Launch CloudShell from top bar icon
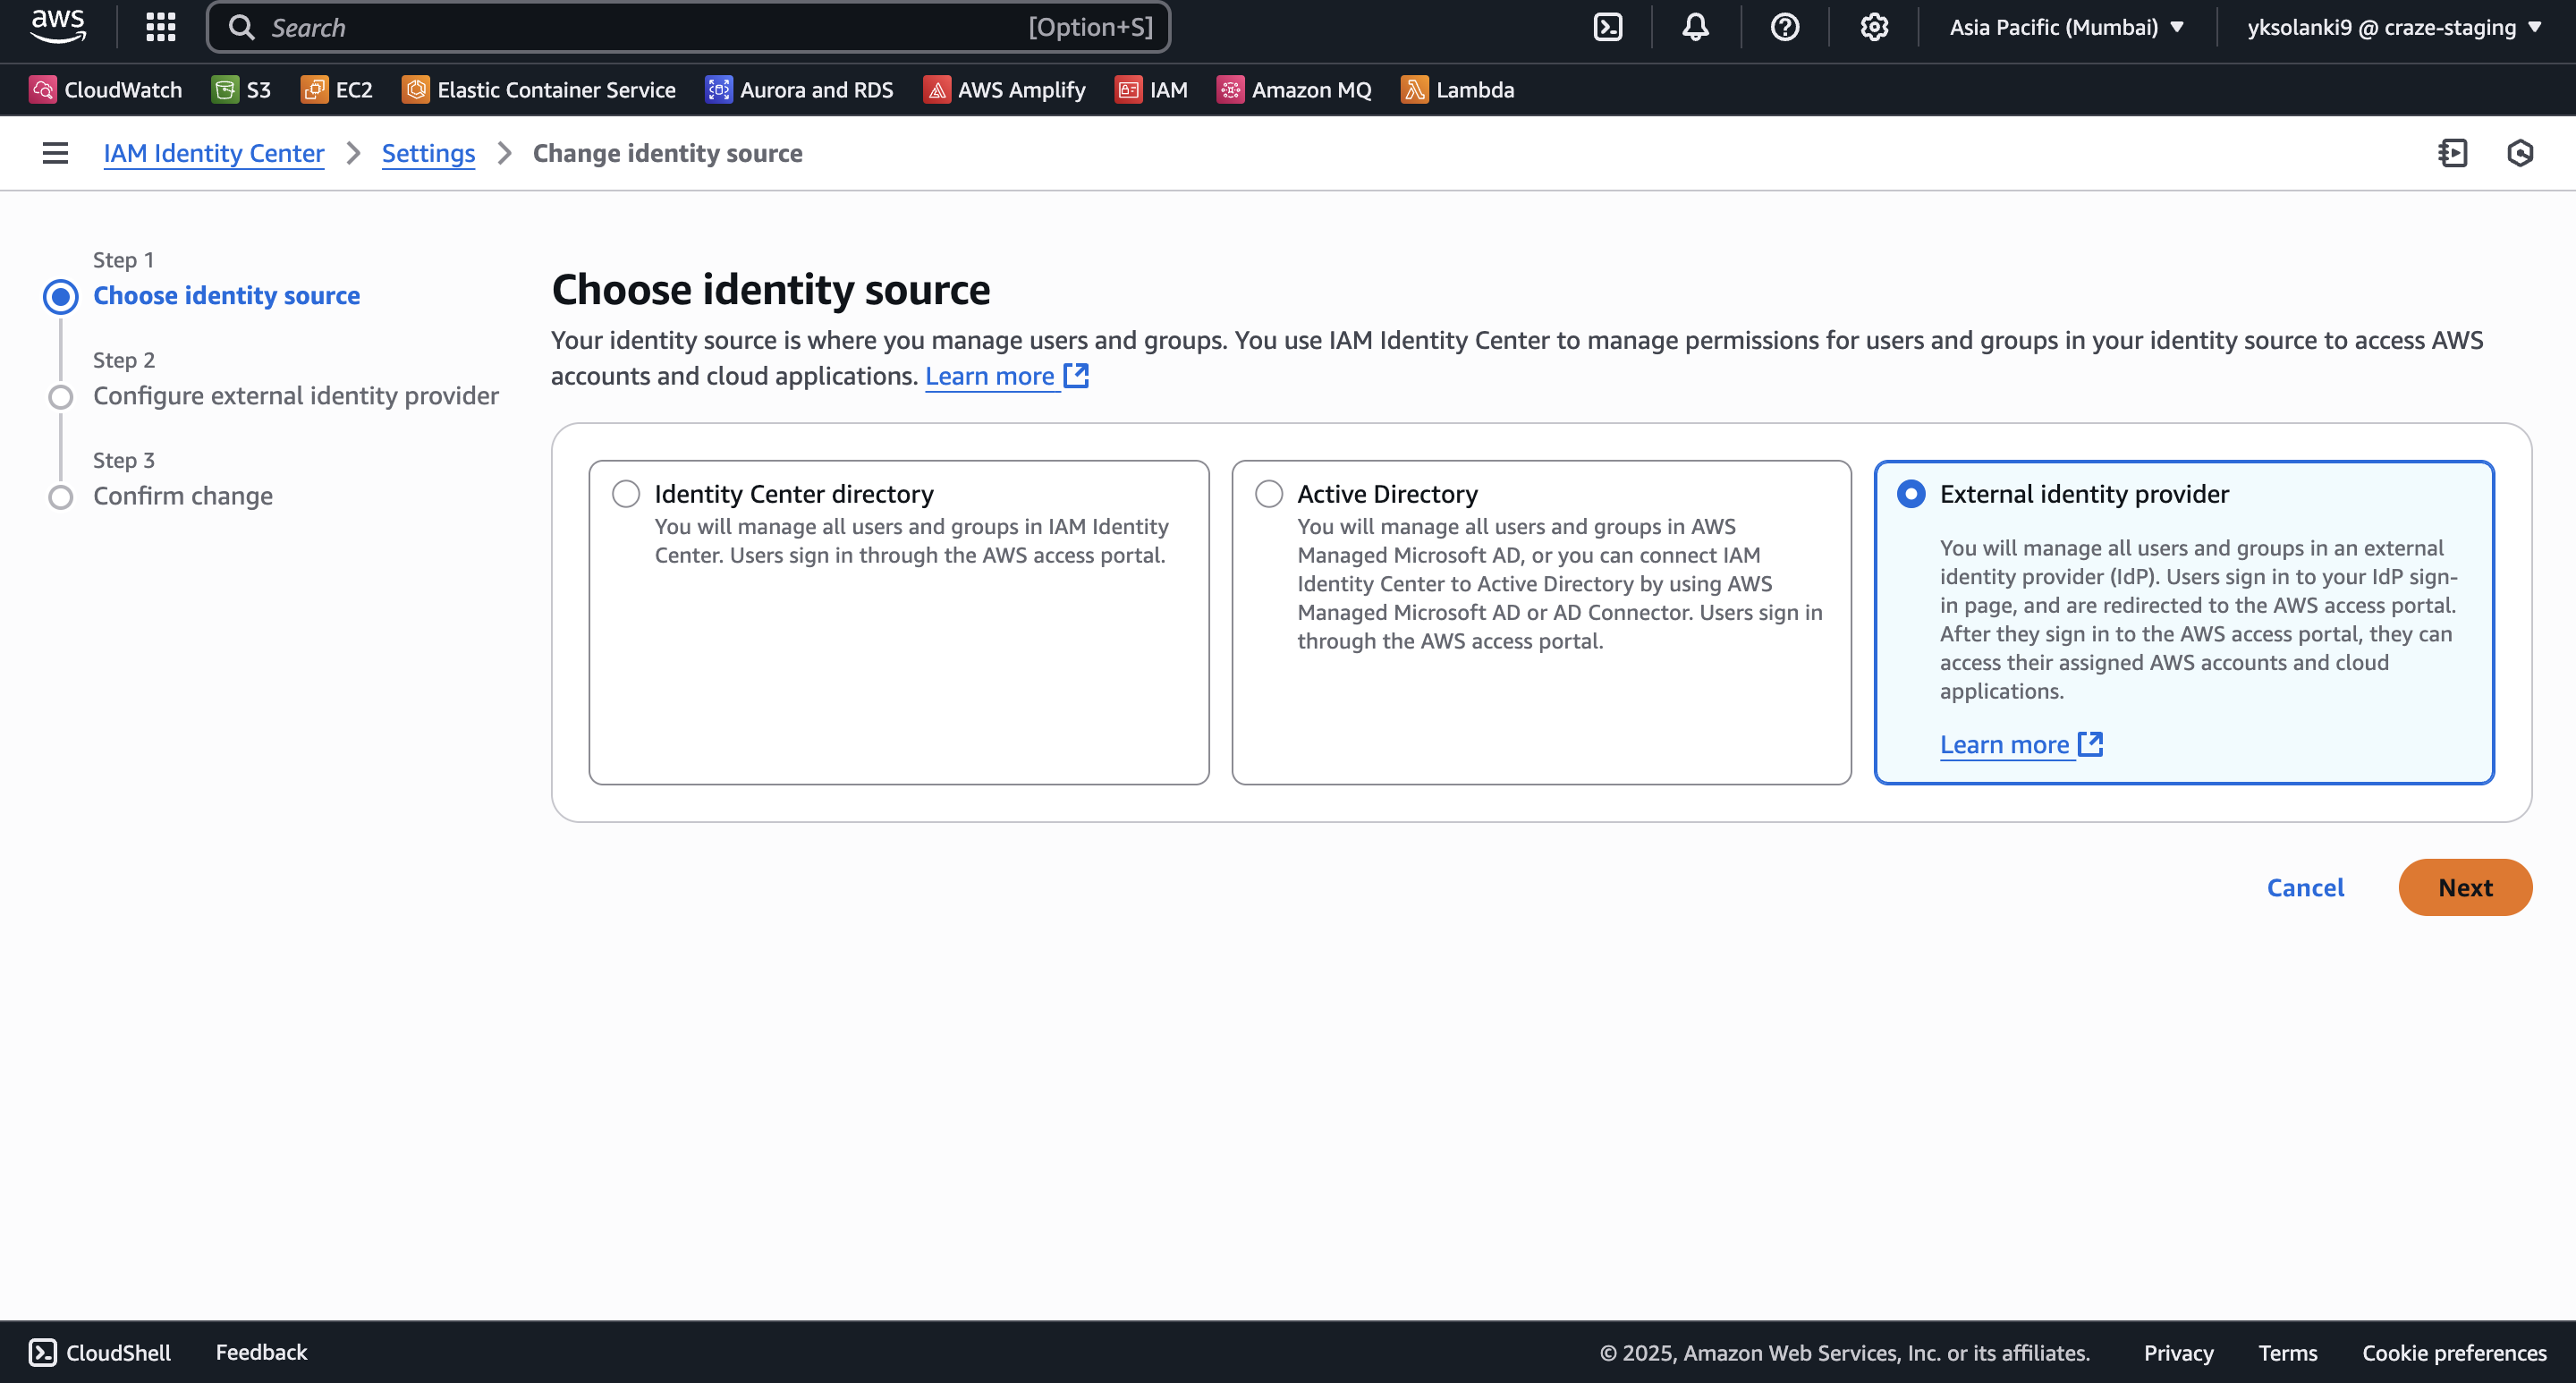The width and height of the screenshot is (2576, 1383). [1607, 27]
